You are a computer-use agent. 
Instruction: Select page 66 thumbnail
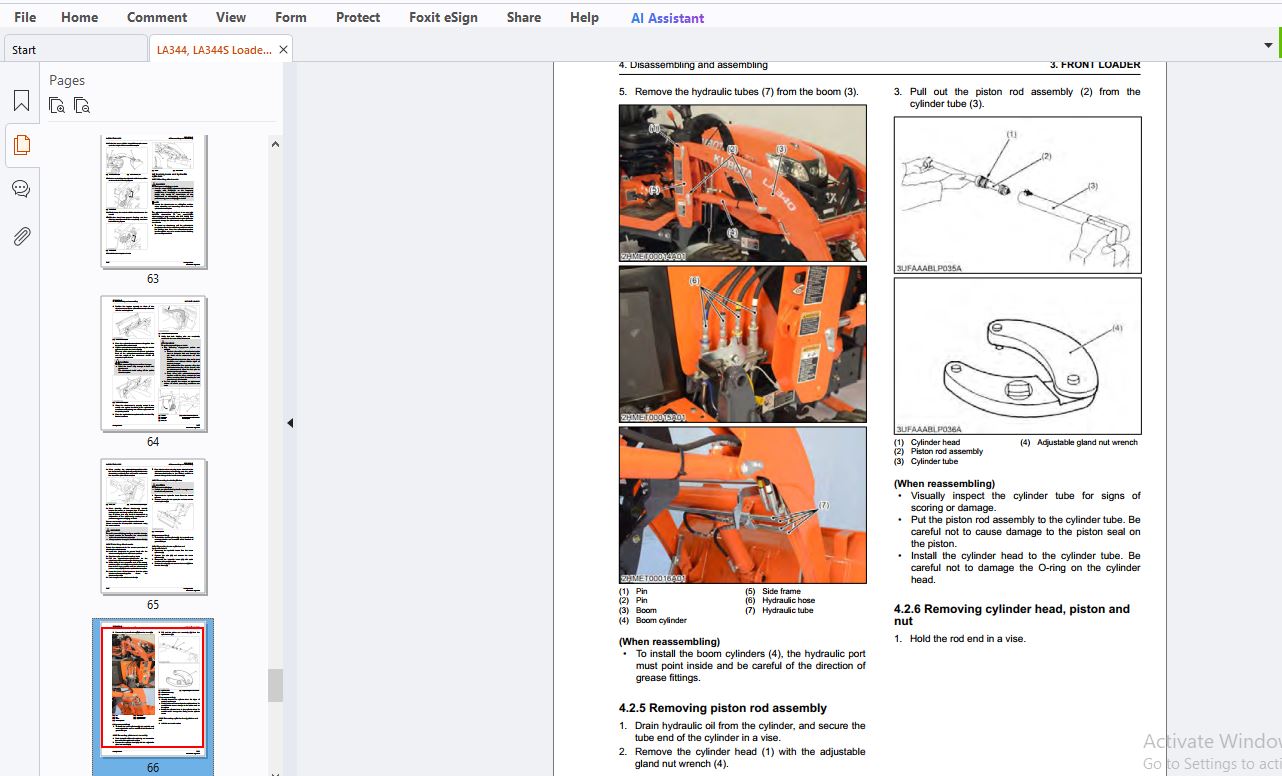pyautogui.click(x=153, y=690)
